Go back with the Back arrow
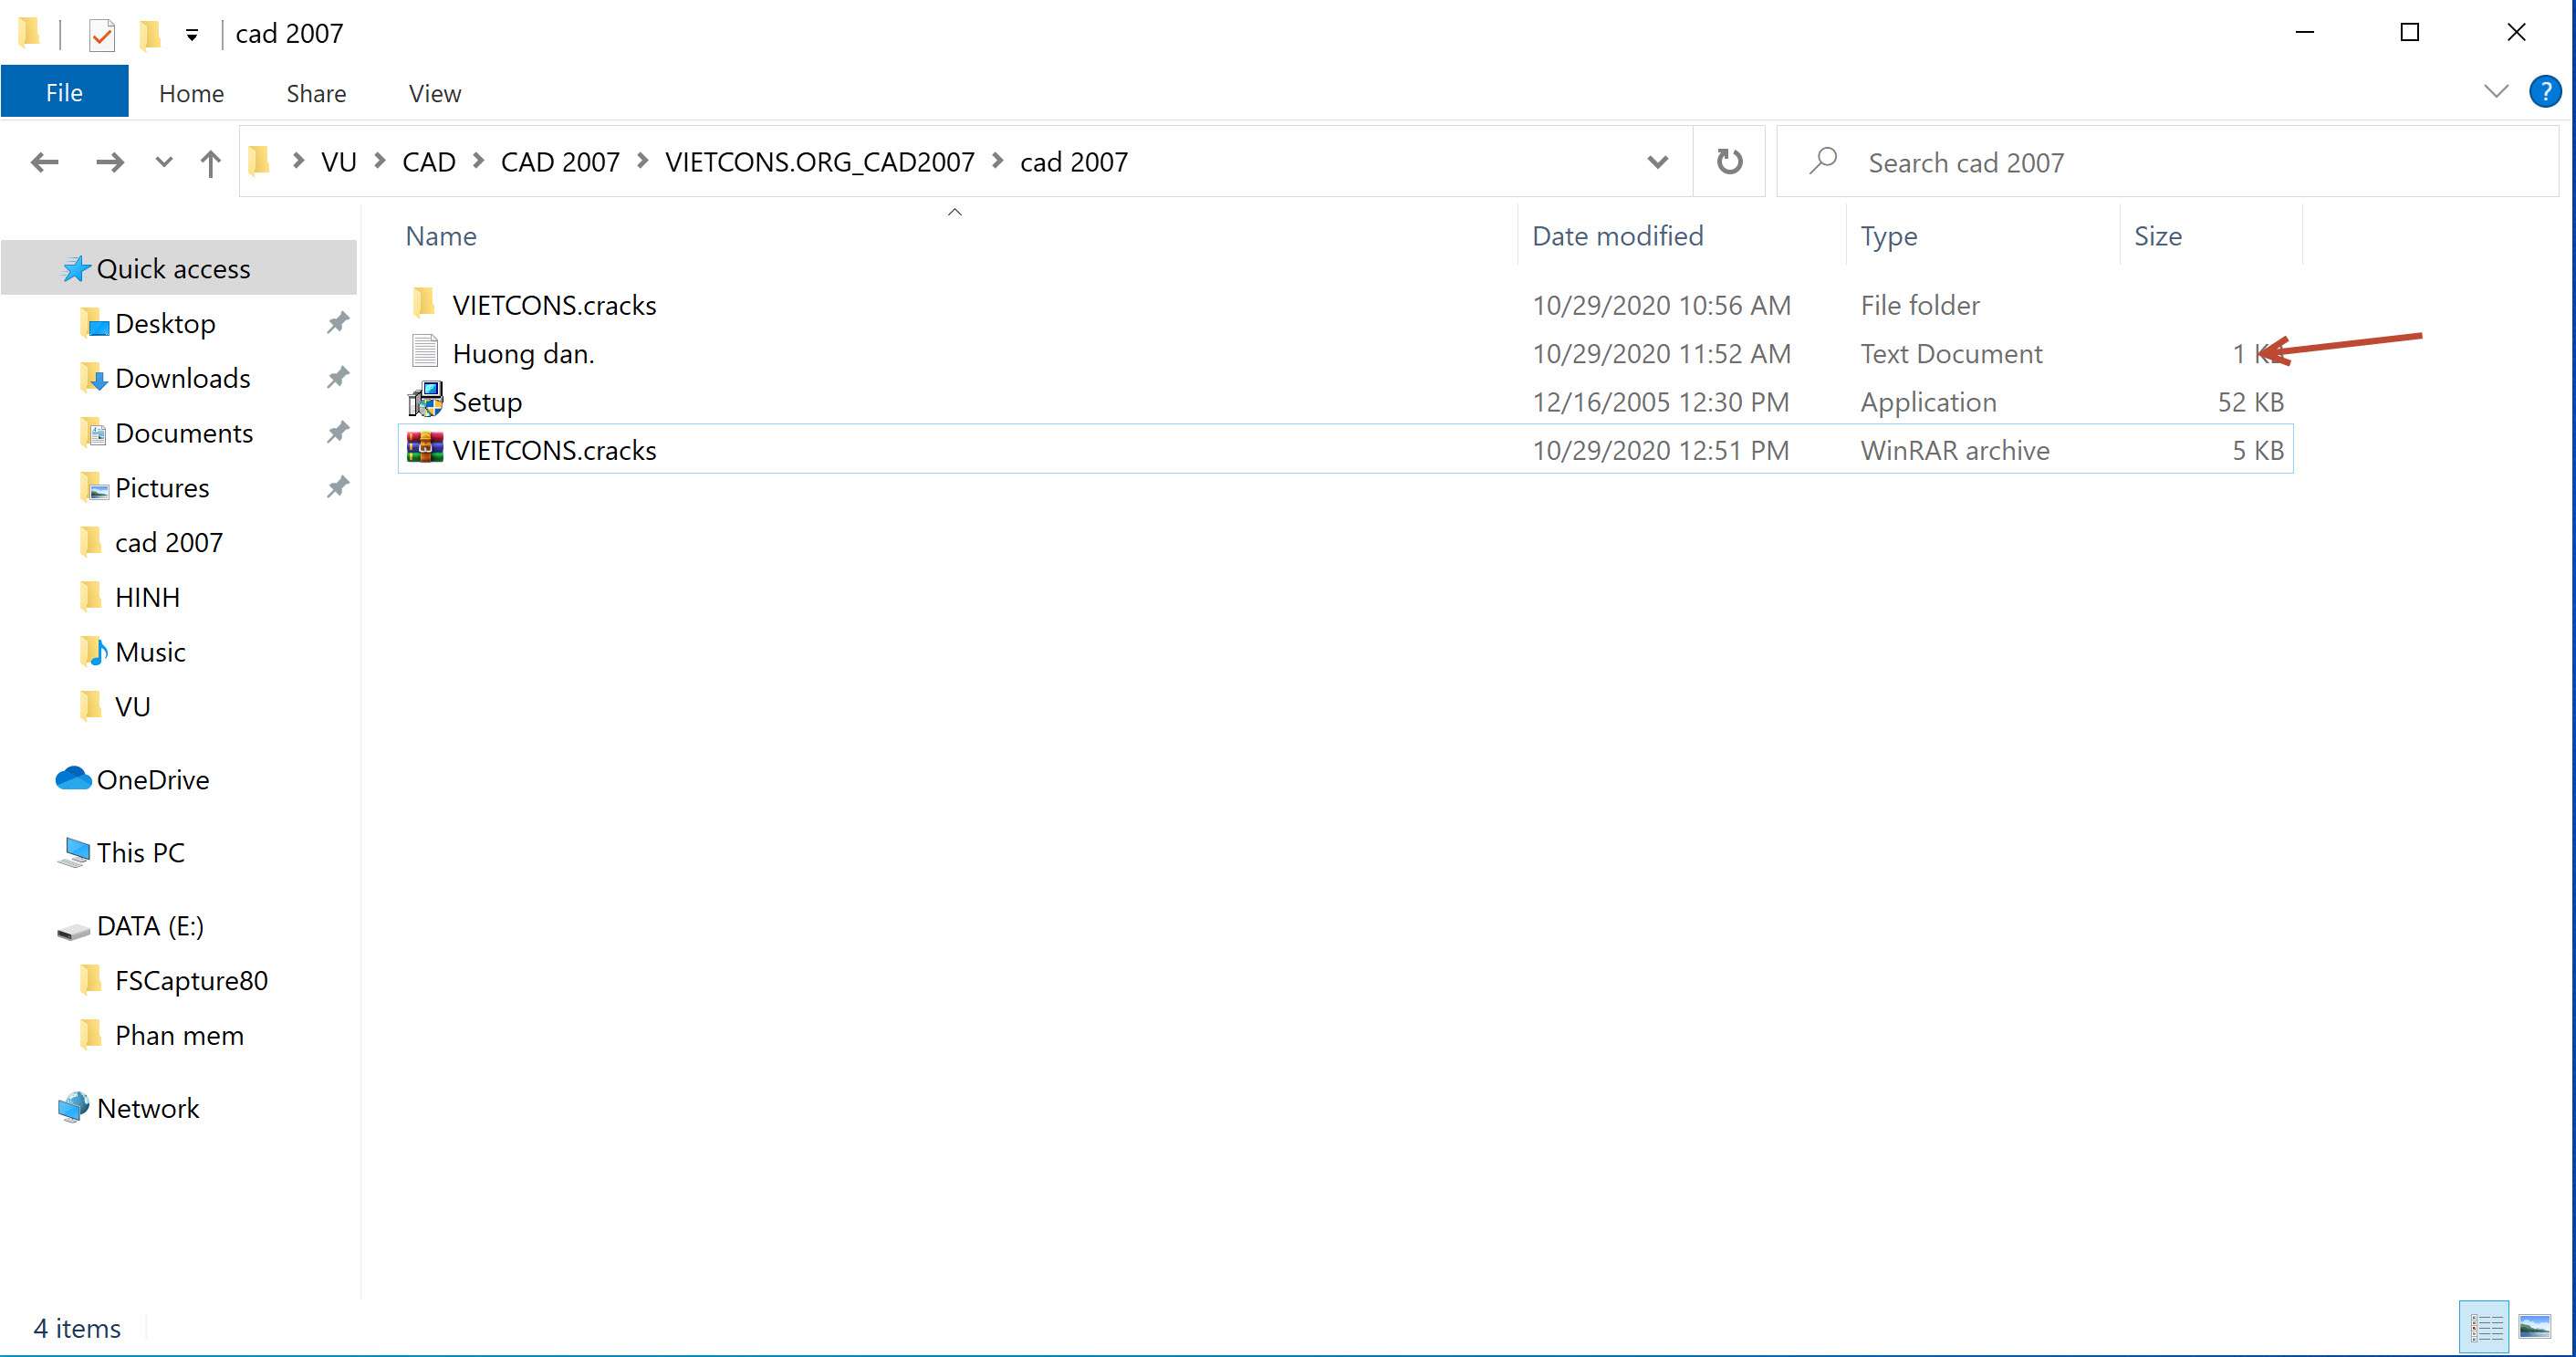The width and height of the screenshot is (2576, 1357). tap(44, 162)
